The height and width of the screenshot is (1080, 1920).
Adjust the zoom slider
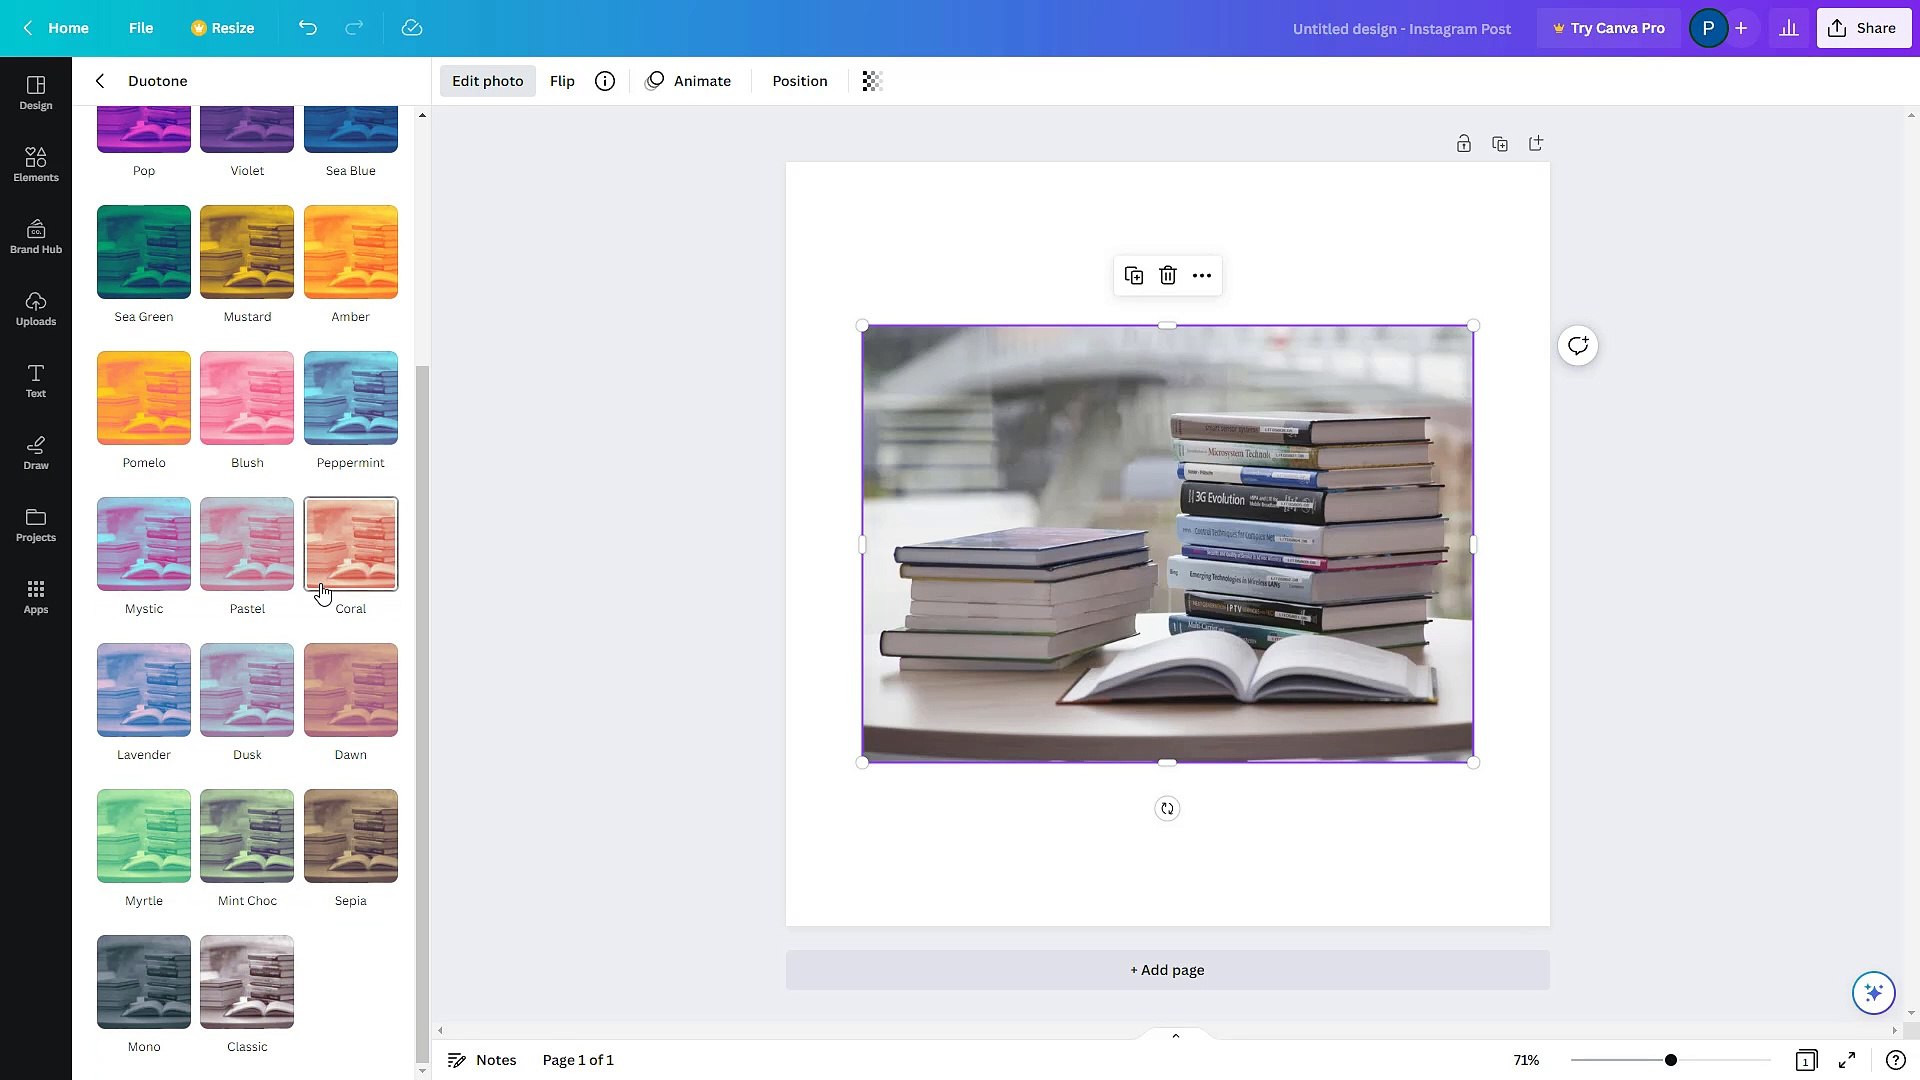pos(1669,1060)
